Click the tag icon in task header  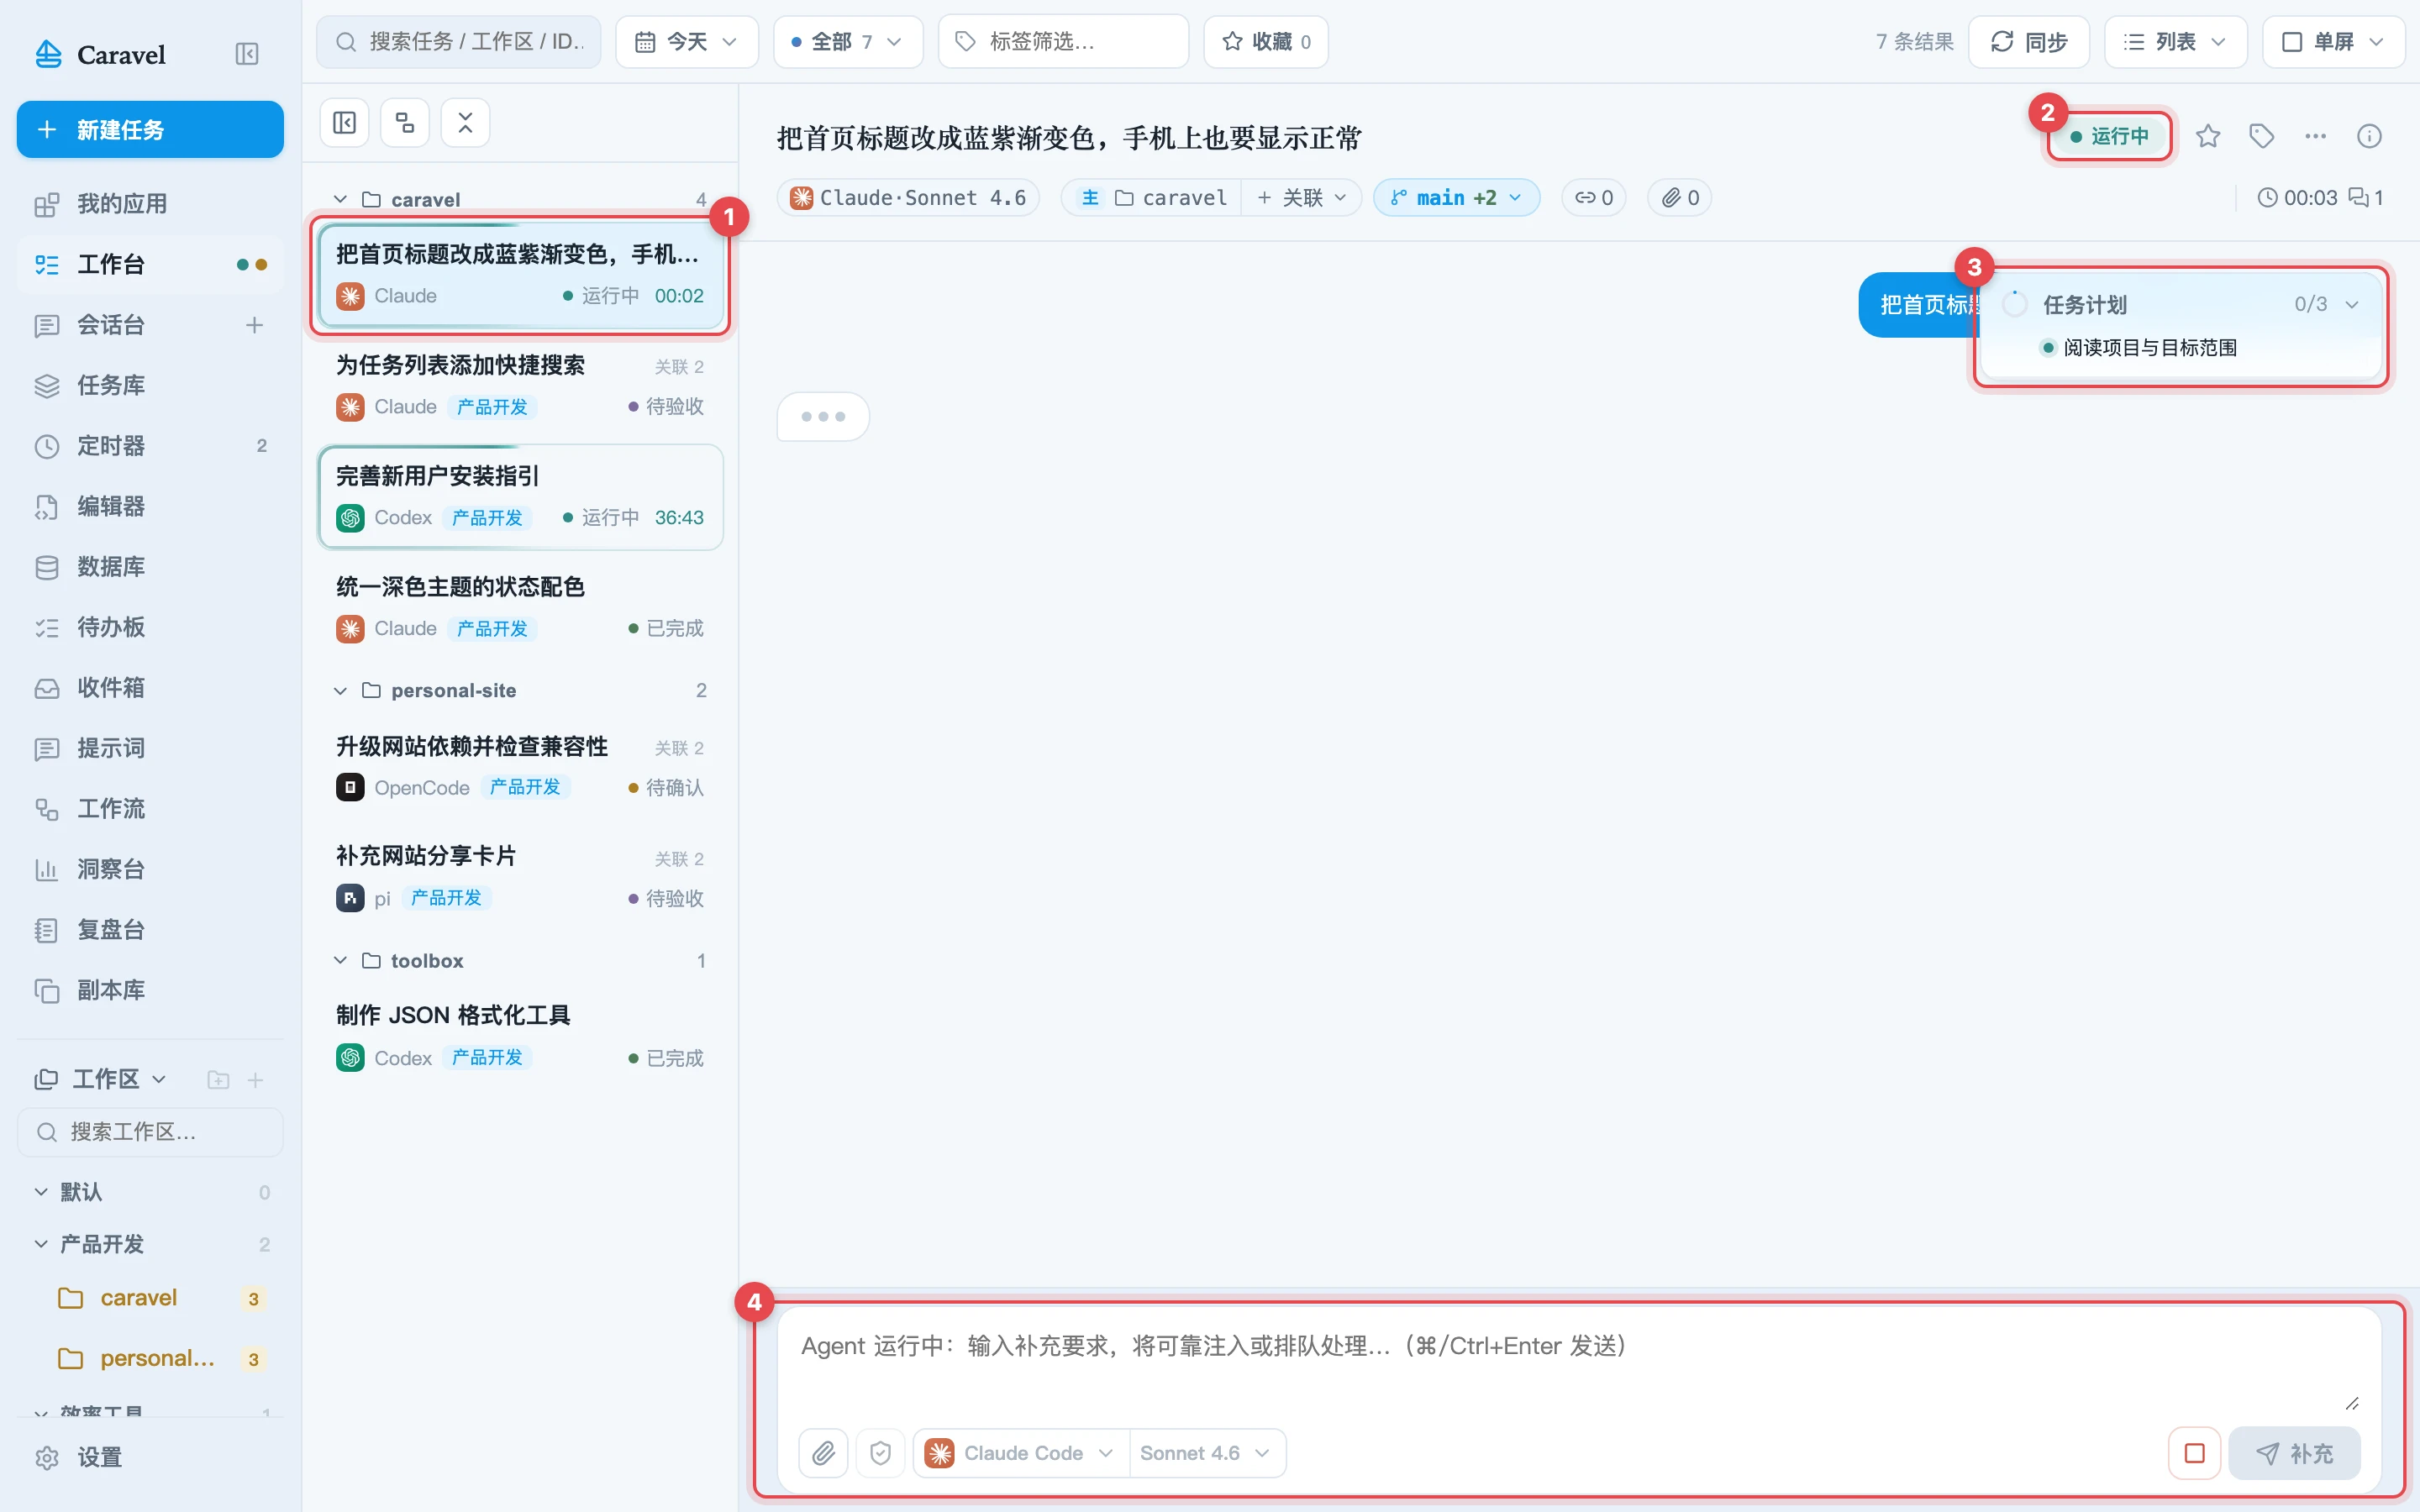pos(2261,136)
